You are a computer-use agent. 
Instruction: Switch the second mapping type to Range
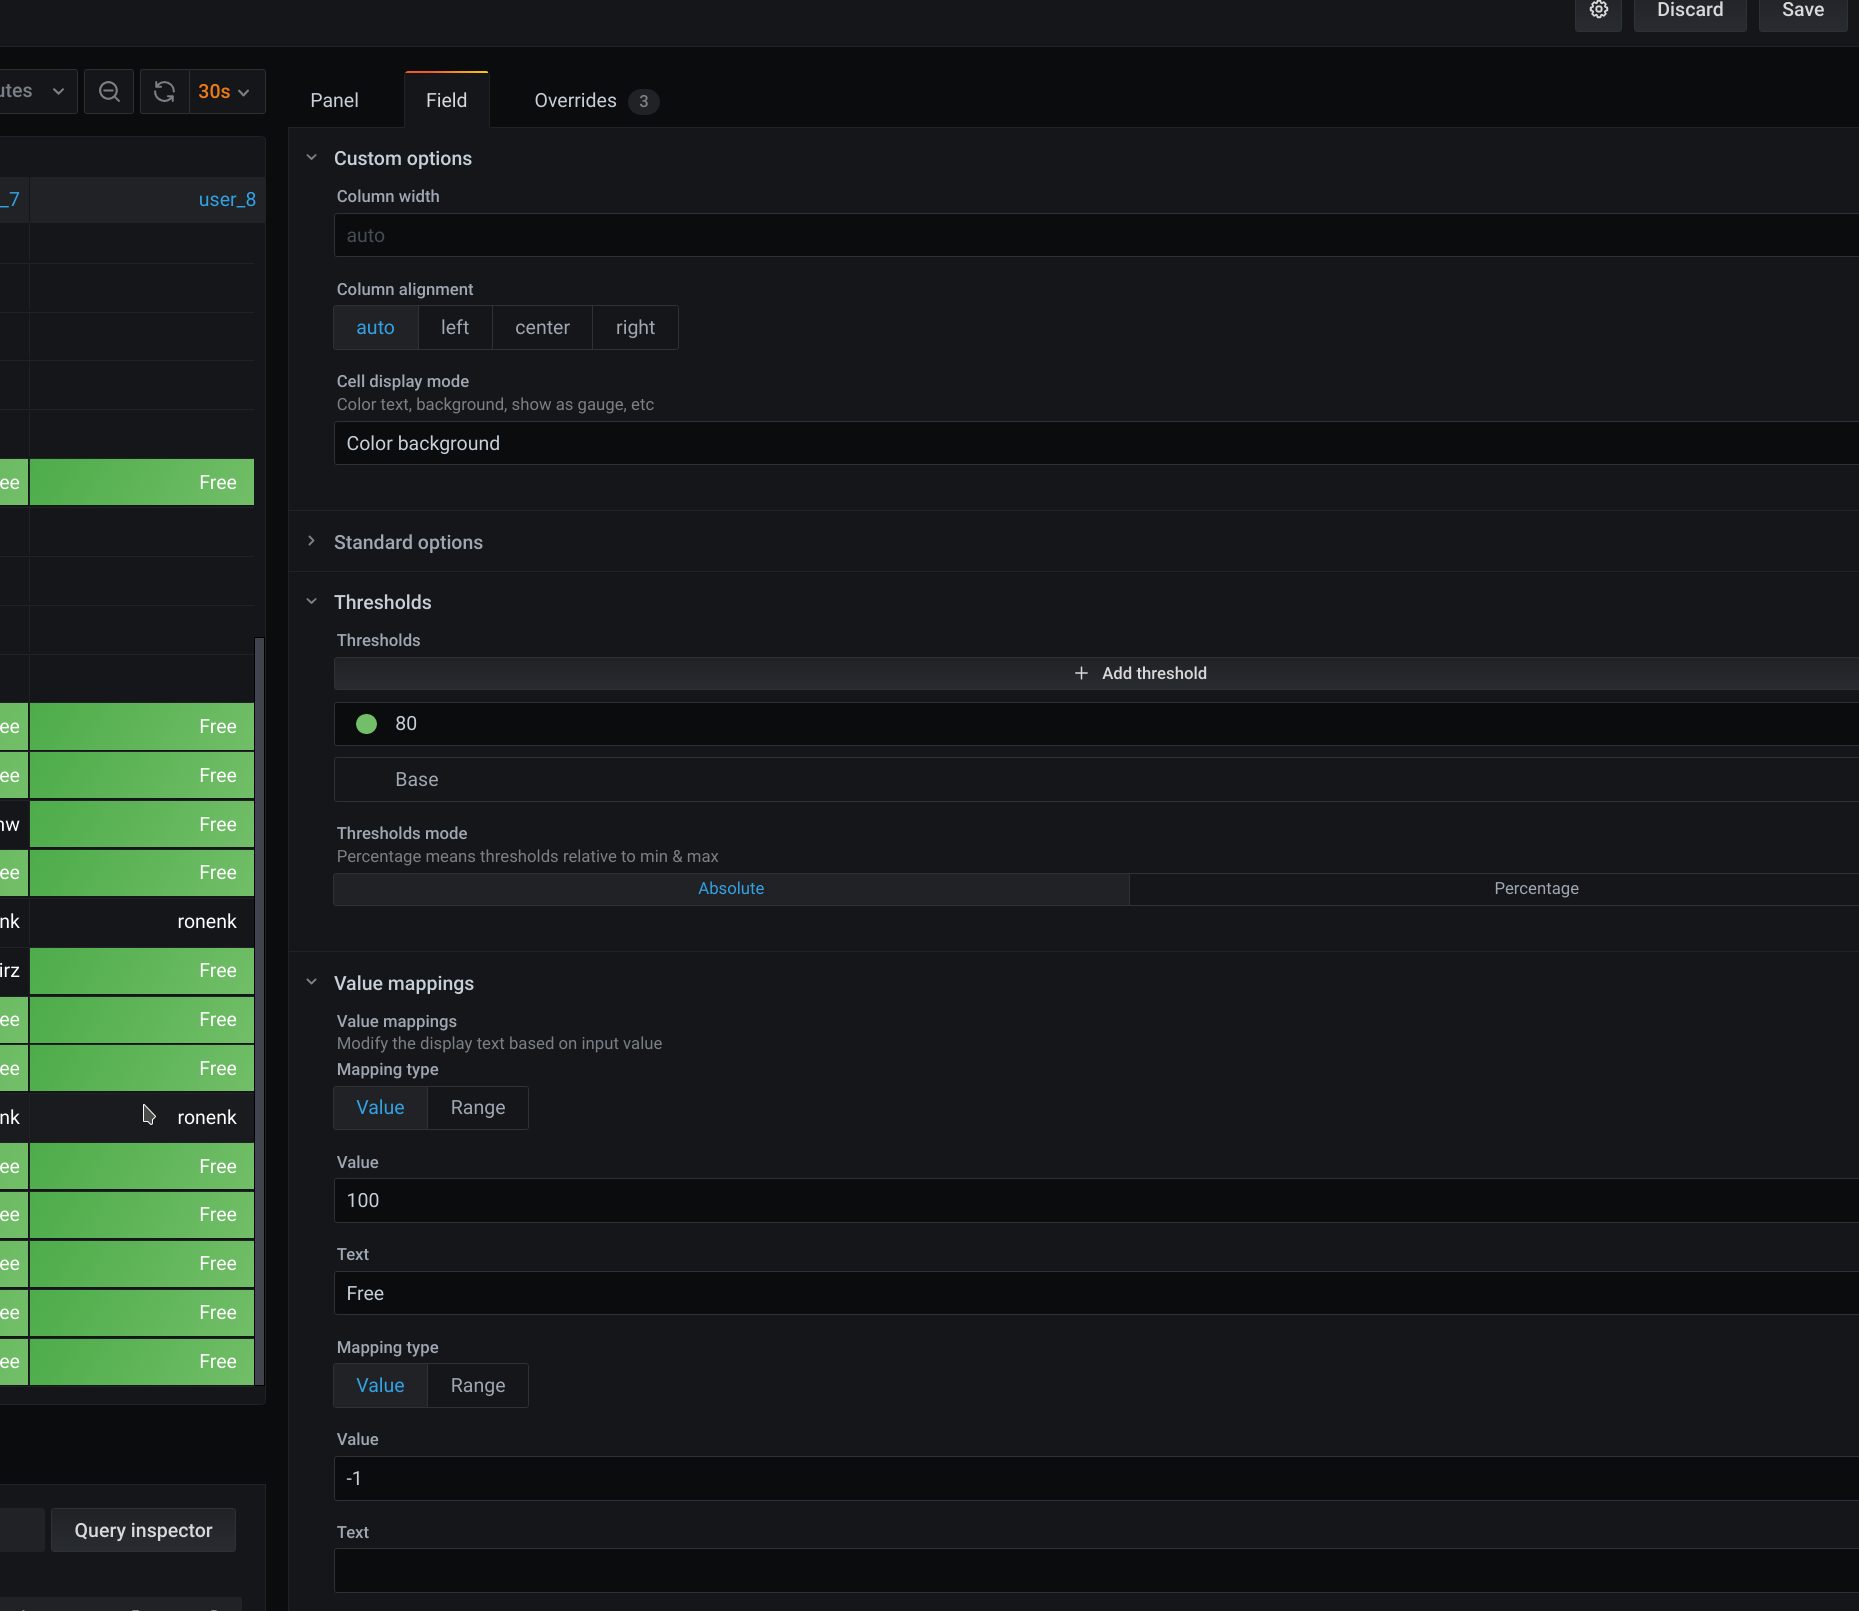tap(478, 1385)
